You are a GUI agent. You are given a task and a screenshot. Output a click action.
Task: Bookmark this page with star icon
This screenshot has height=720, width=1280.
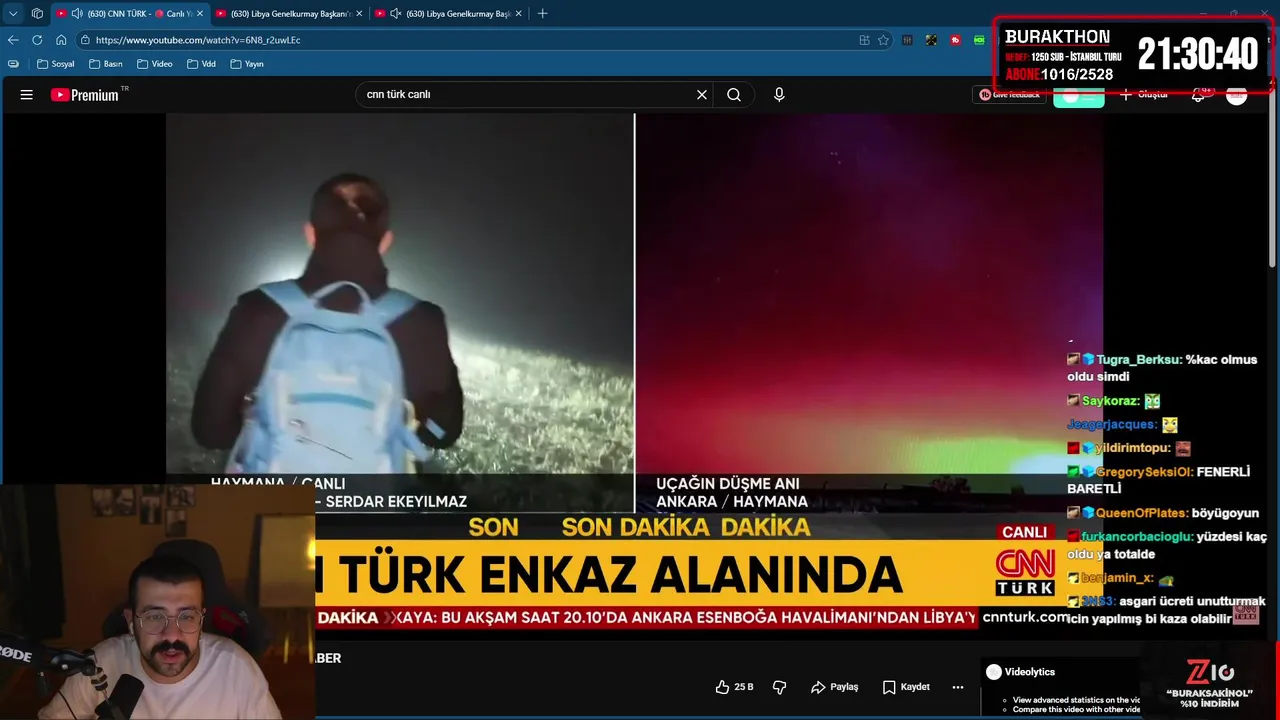pyautogui.click(x=883, y=40)
